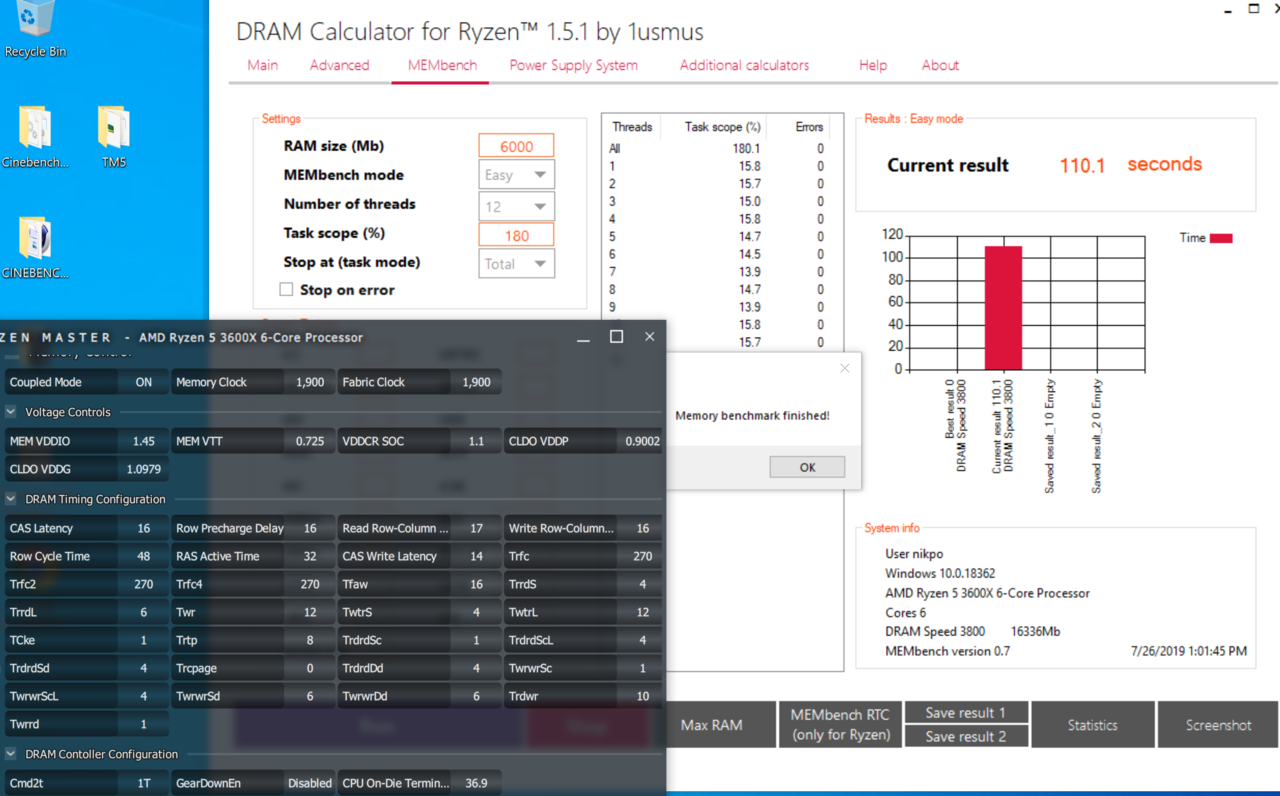This screenshot has height=796, width=1280.
Task: Open the Additional calculators tab
Action: click(x=744, y=65)
